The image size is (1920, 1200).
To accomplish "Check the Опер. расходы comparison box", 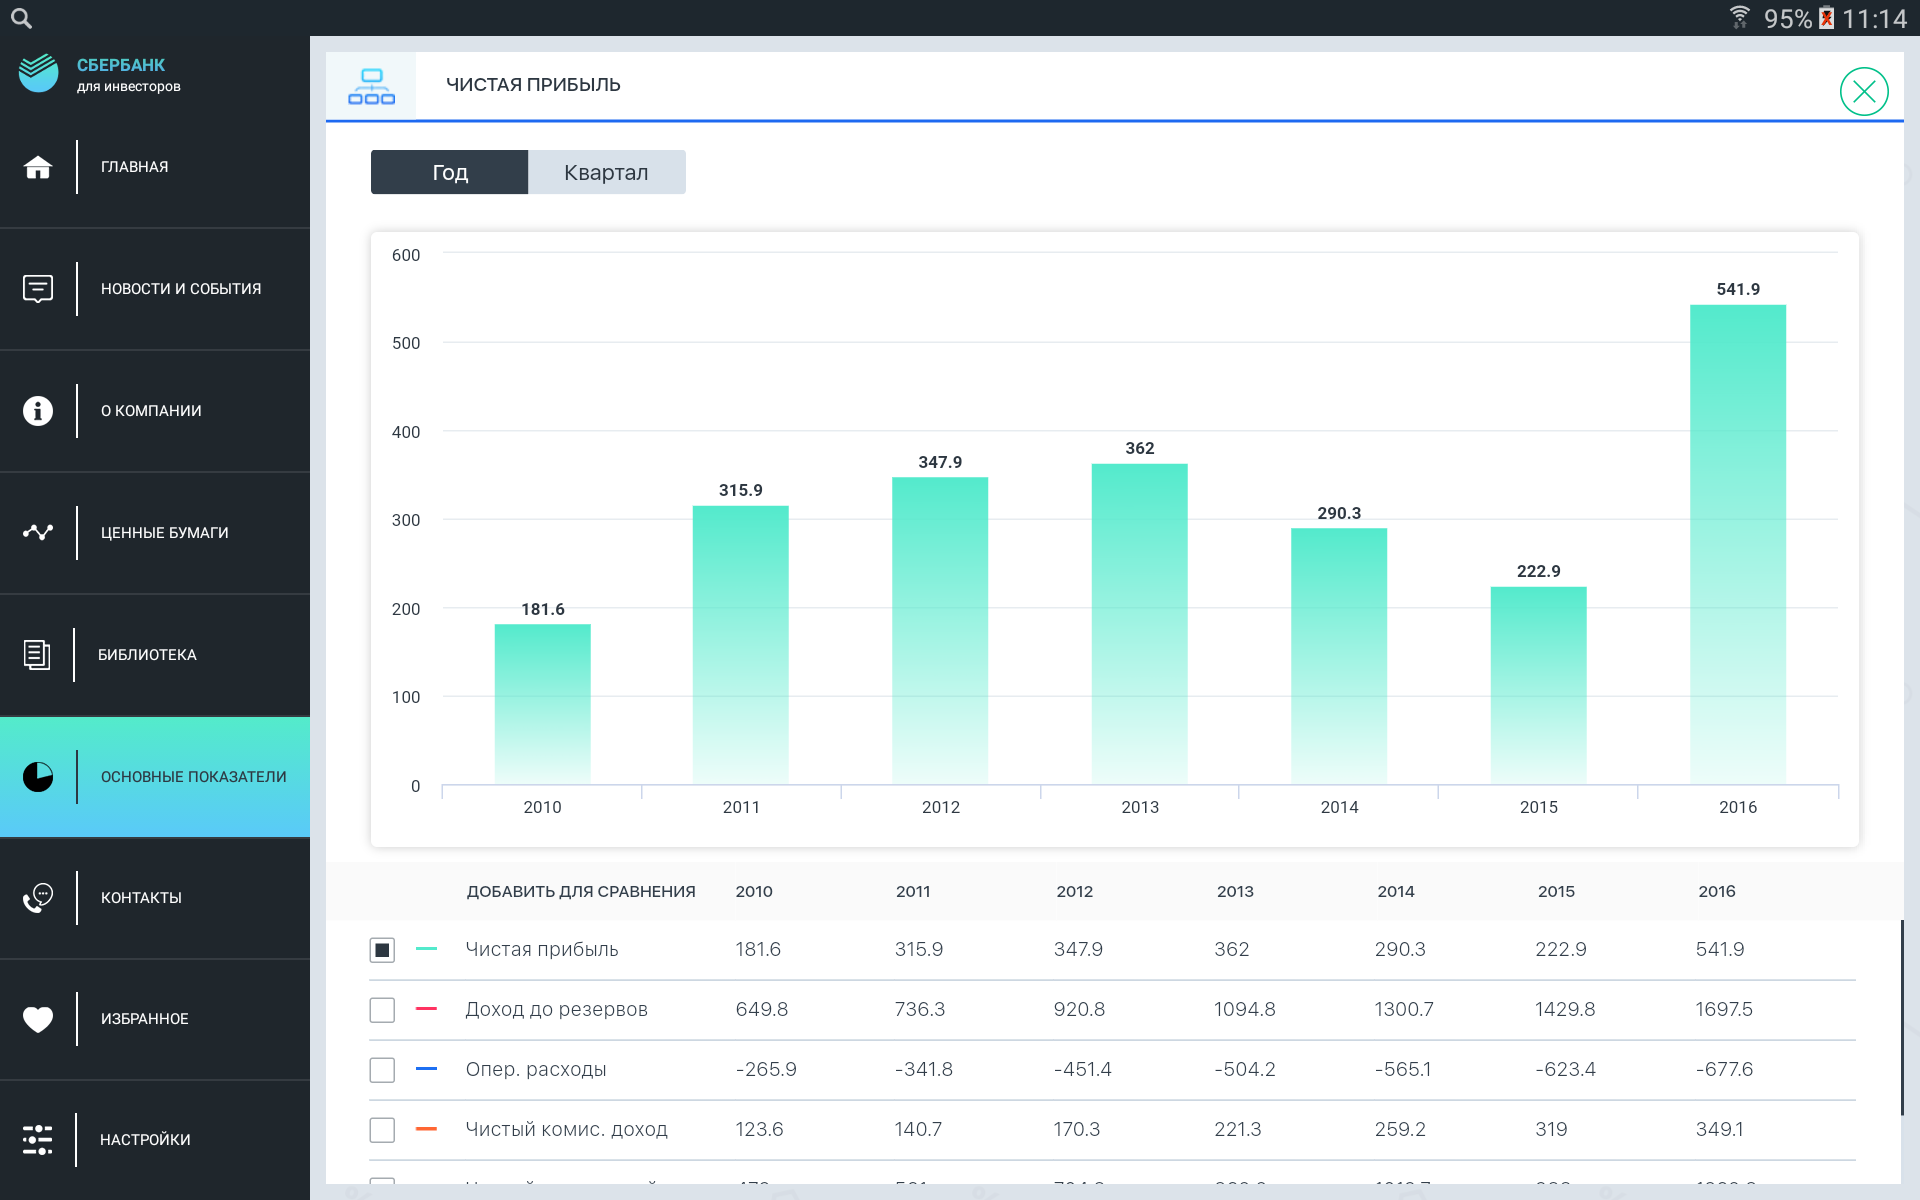I will (x=382, y=1070).
